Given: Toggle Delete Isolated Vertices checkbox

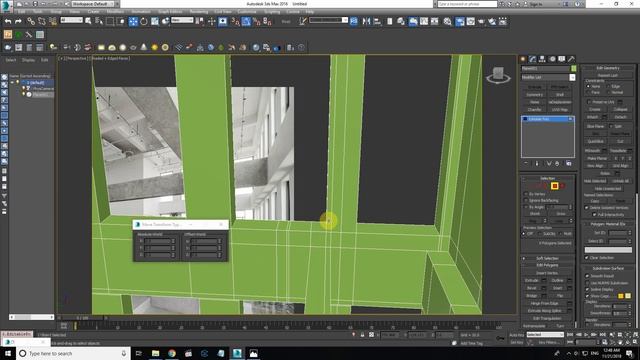Looking at the screenshot, I should point(587,208).
